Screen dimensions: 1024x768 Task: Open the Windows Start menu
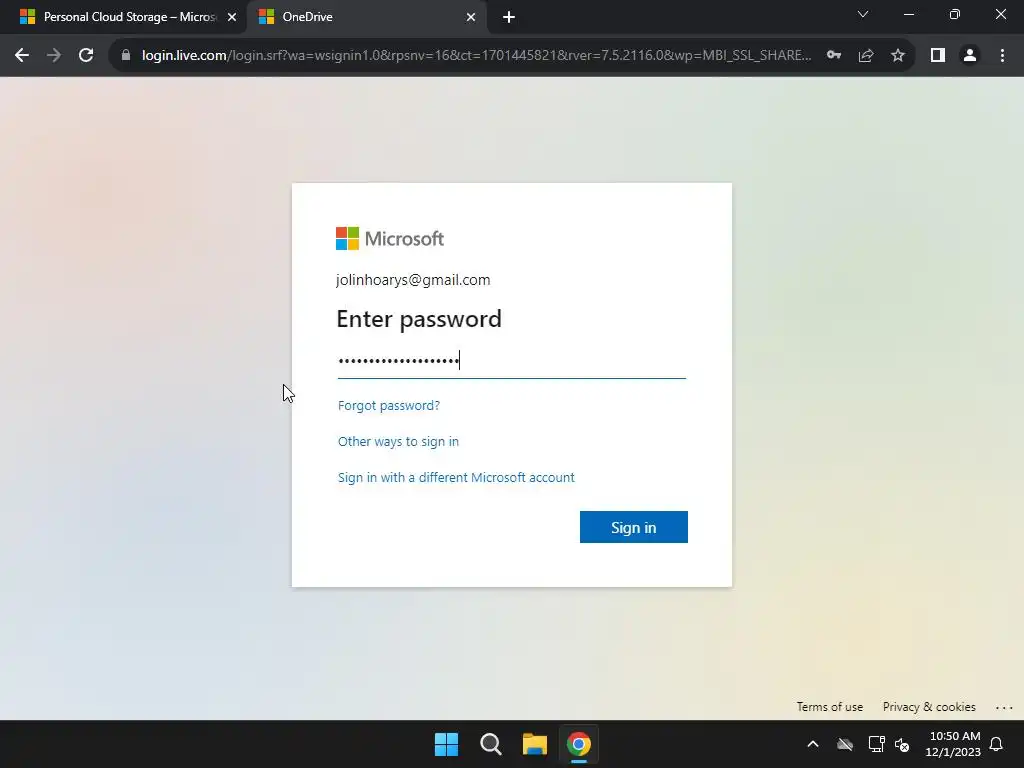447,744
